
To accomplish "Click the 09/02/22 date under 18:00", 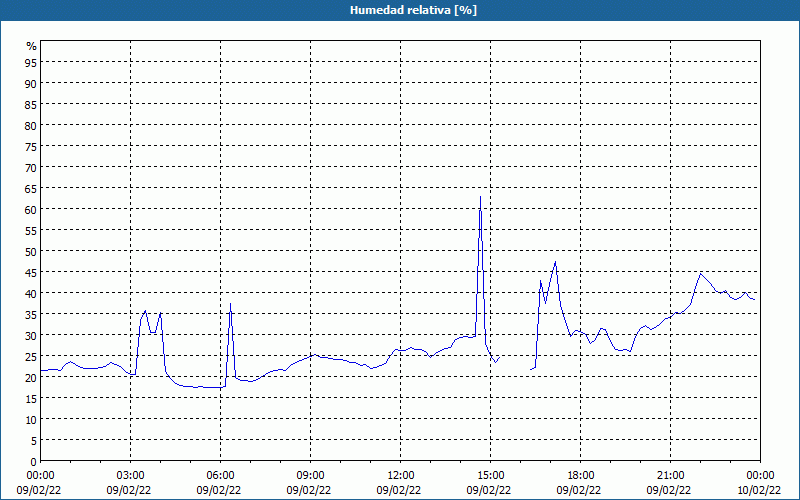I will pyautogui.click(x=581, y=490).
